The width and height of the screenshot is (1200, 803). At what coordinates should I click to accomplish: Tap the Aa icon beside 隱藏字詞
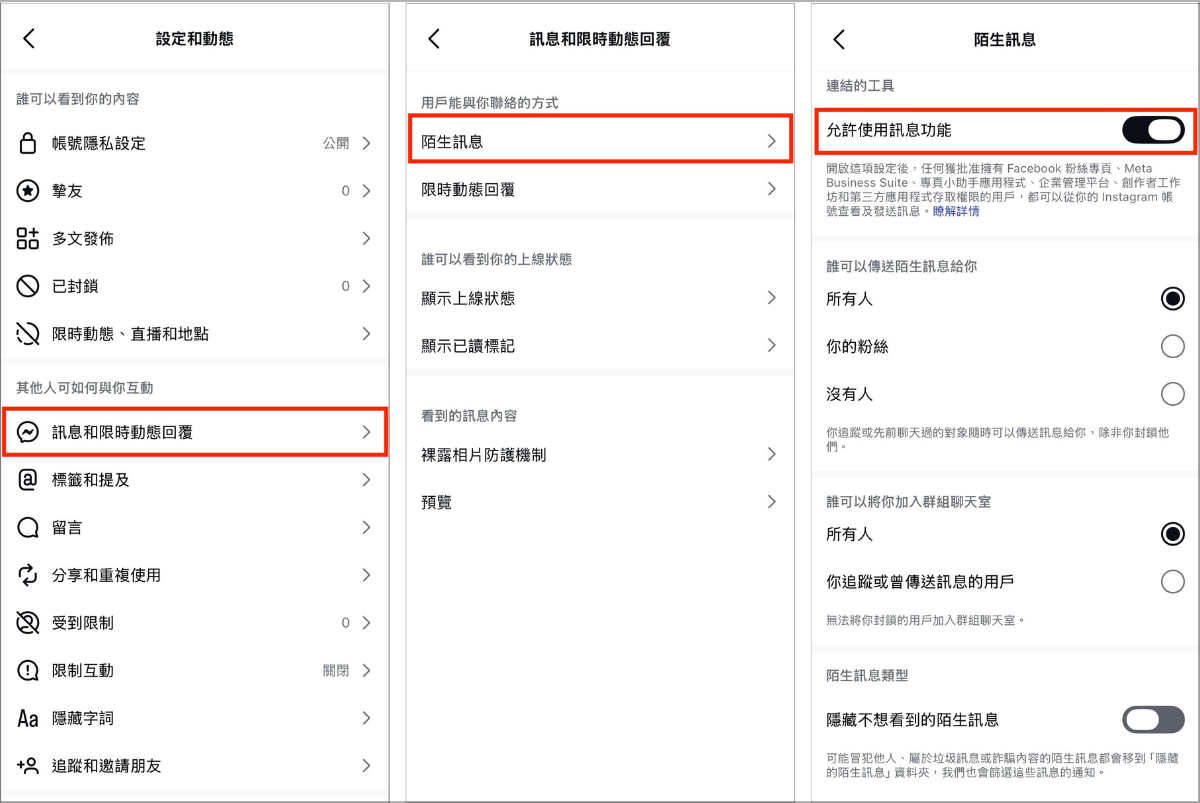click(28, 718)
